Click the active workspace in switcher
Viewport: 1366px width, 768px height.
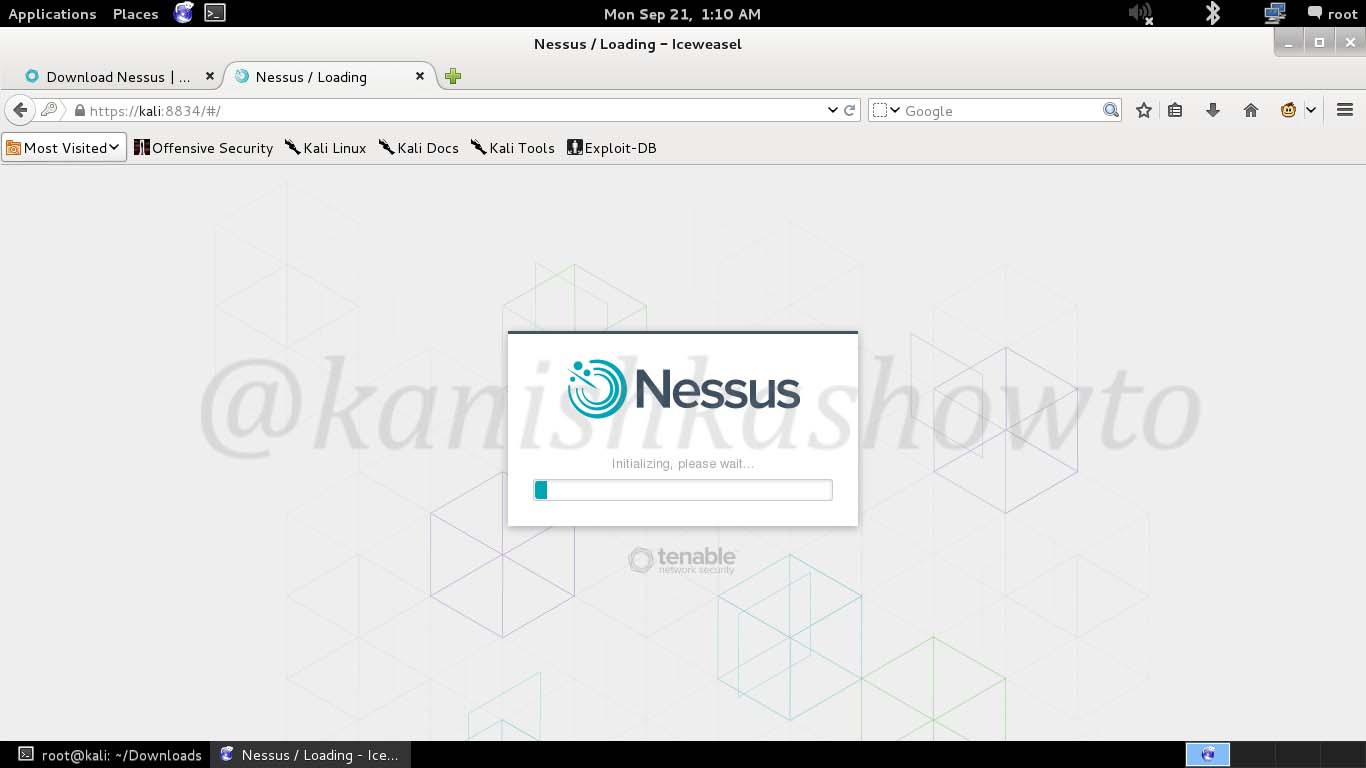click(1208, 755)
